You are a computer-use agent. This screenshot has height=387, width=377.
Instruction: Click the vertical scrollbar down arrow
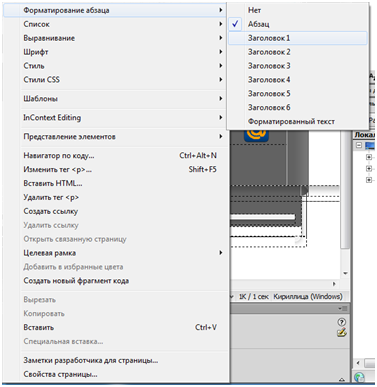click(345, 274)
